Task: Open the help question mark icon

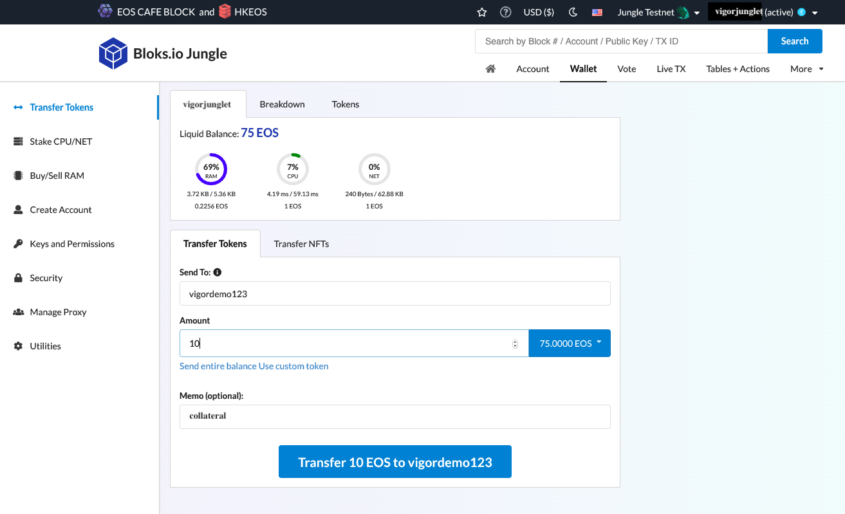Action: [x=505, y=12]
